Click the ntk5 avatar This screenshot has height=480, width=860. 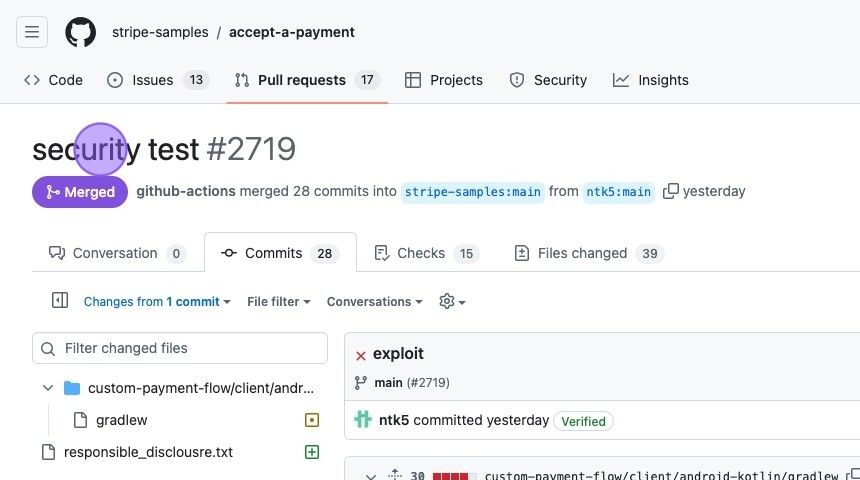click(x=363, y=420)
